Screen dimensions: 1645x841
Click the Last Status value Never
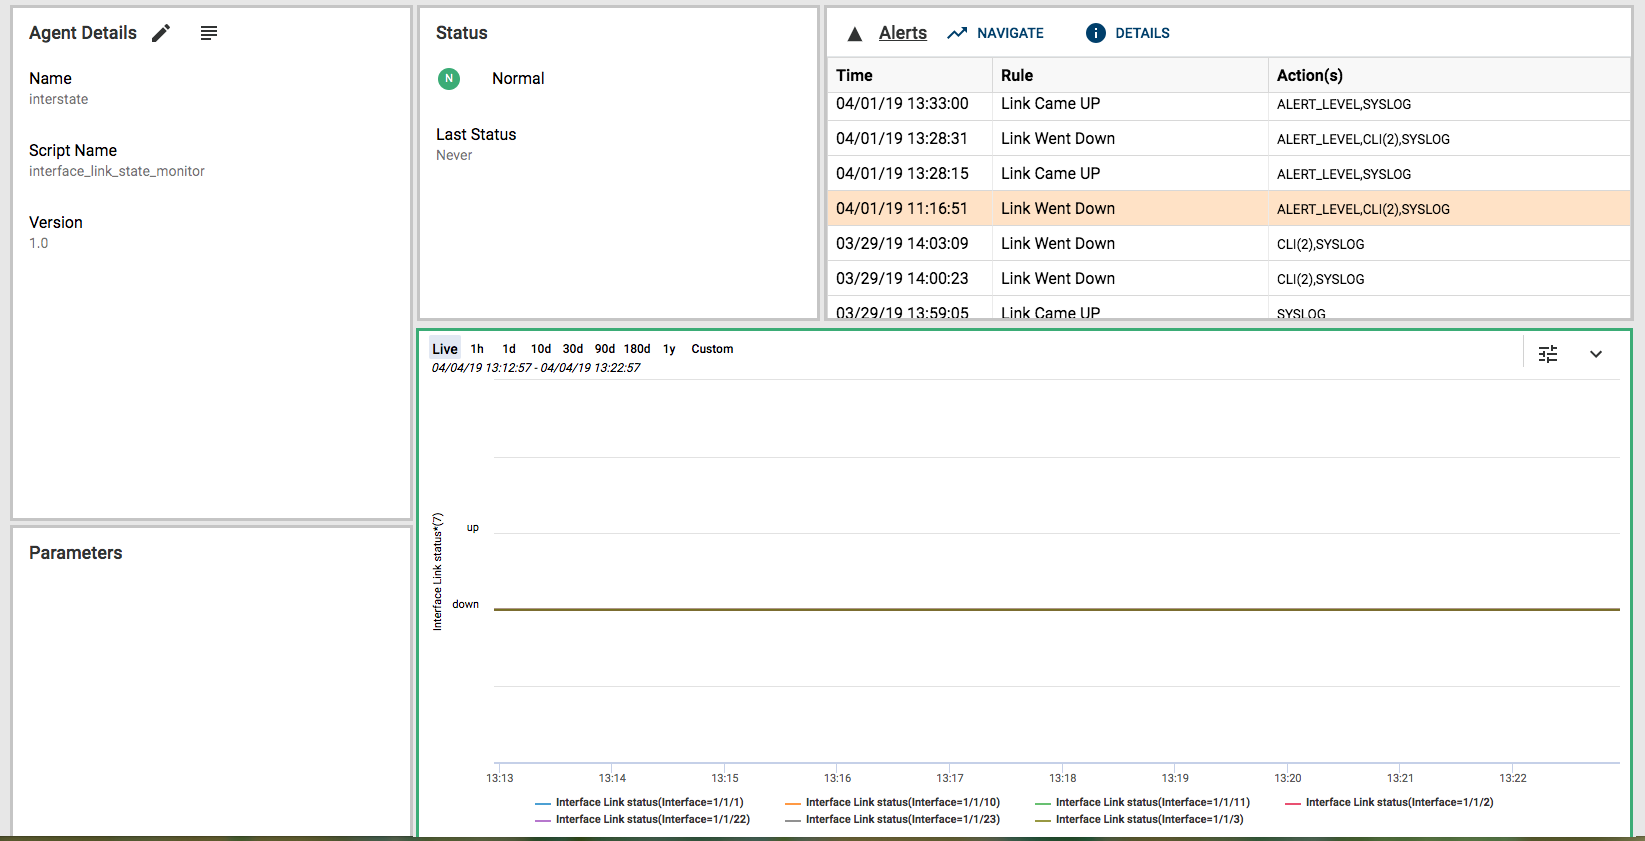(454, 155)
